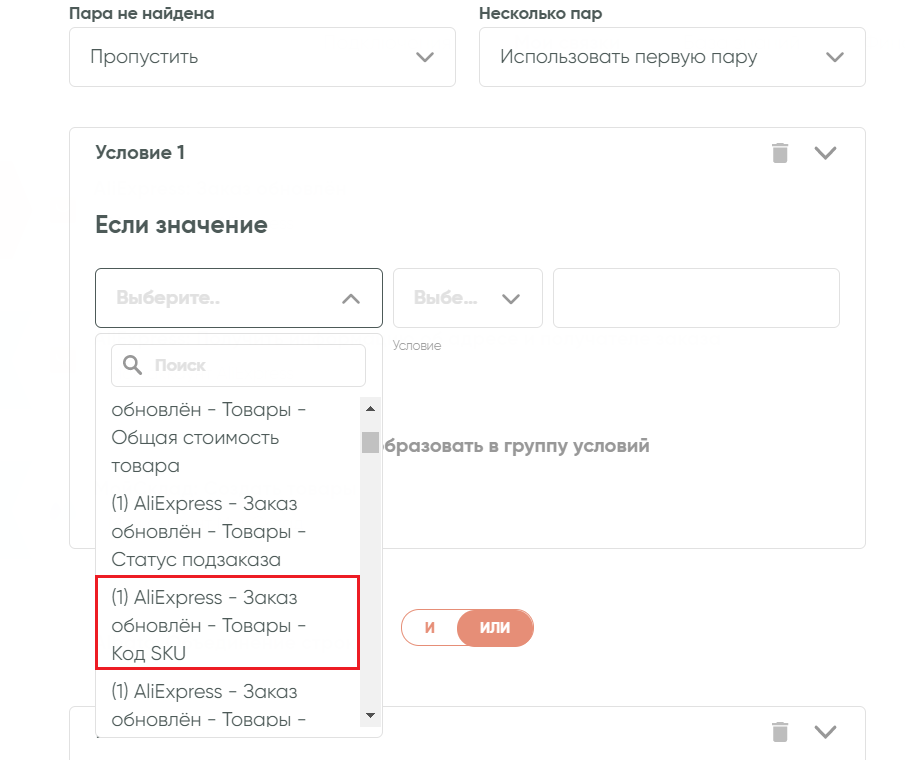Collapse the Условие 1 block chevron
This screenshot has height=760, width=905.
pyautogui.click(x=825, y=153)
